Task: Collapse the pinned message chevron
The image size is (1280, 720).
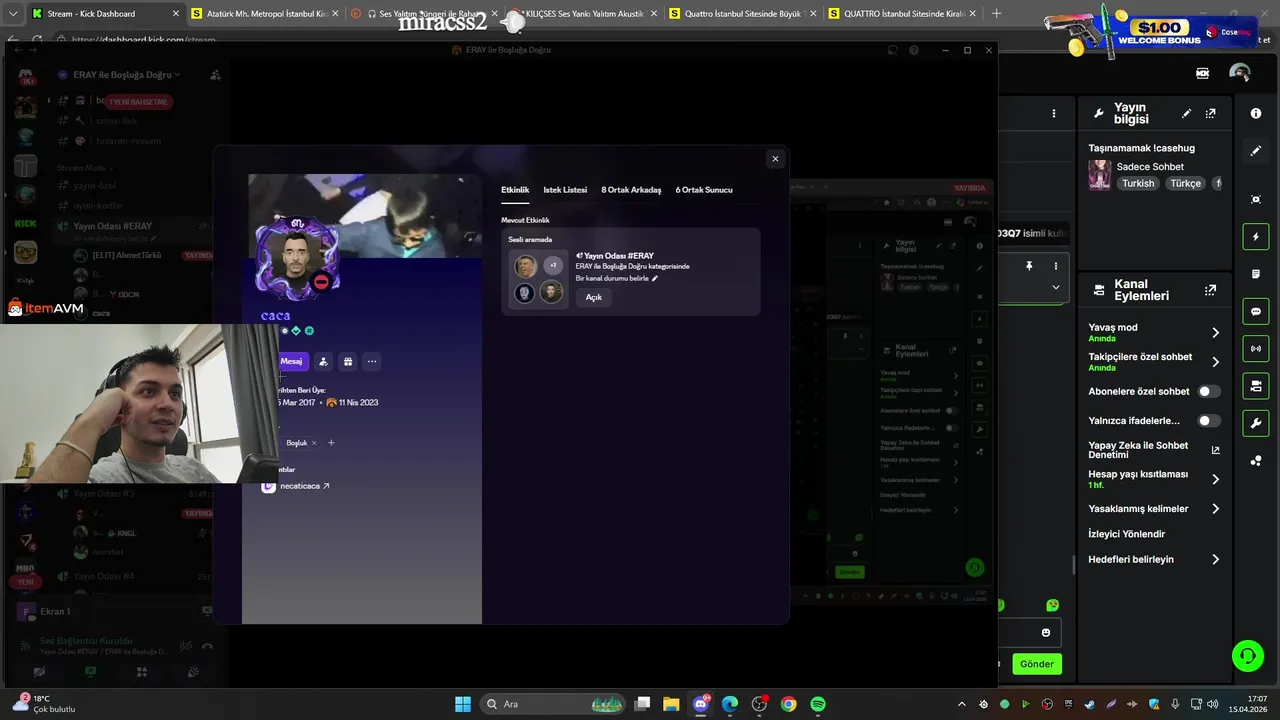Action: pos(1055,287)
